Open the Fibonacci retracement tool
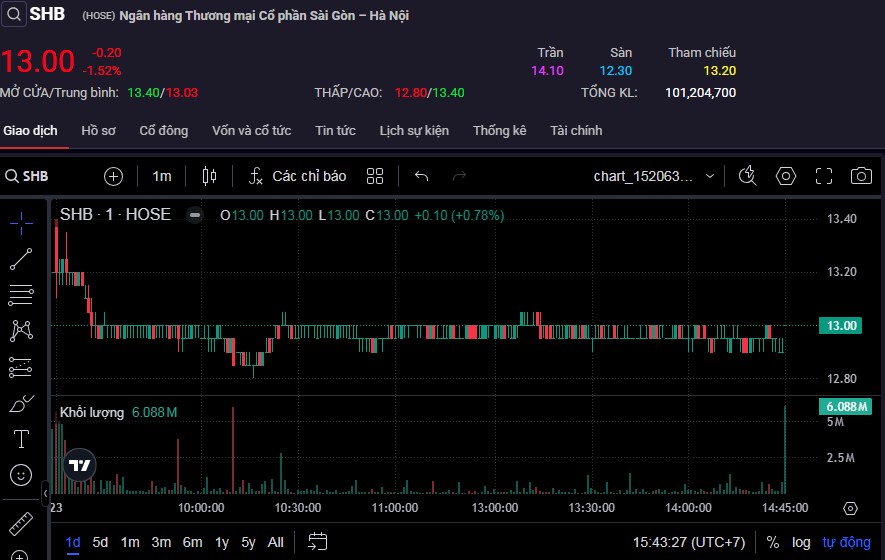Screen dimensions: 885x560 pyautogui.click(x=21, y=295)
